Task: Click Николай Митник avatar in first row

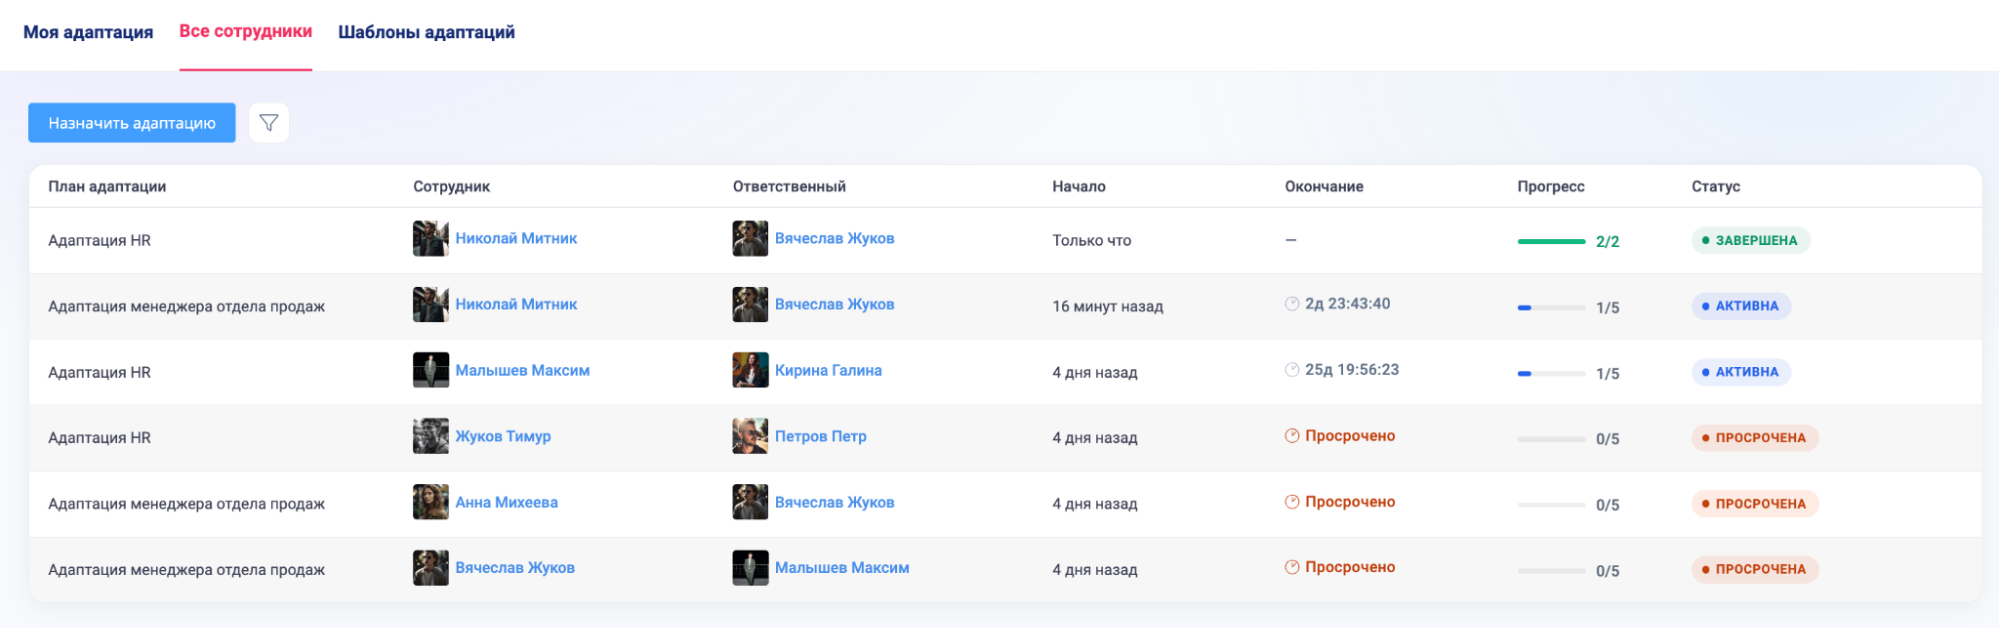Action: click(x=430, y=239)
